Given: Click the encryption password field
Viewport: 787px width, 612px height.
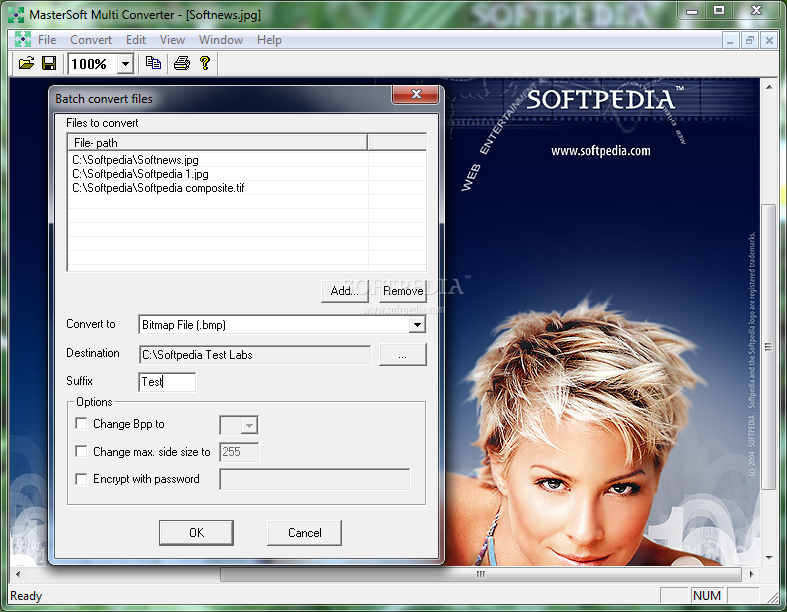Looking at the screenshot, I should pyautogui.click(x=315, y=479).
